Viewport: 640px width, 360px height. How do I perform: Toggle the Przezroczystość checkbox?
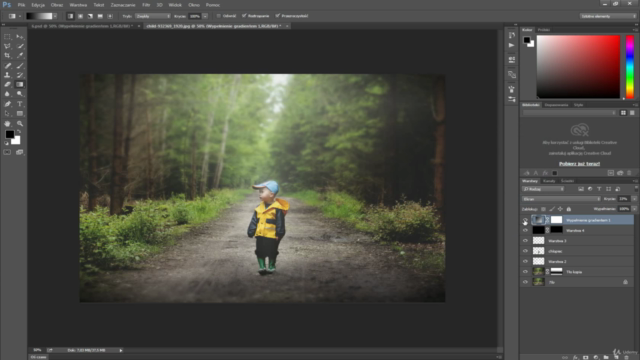click(x=278, y=16)
